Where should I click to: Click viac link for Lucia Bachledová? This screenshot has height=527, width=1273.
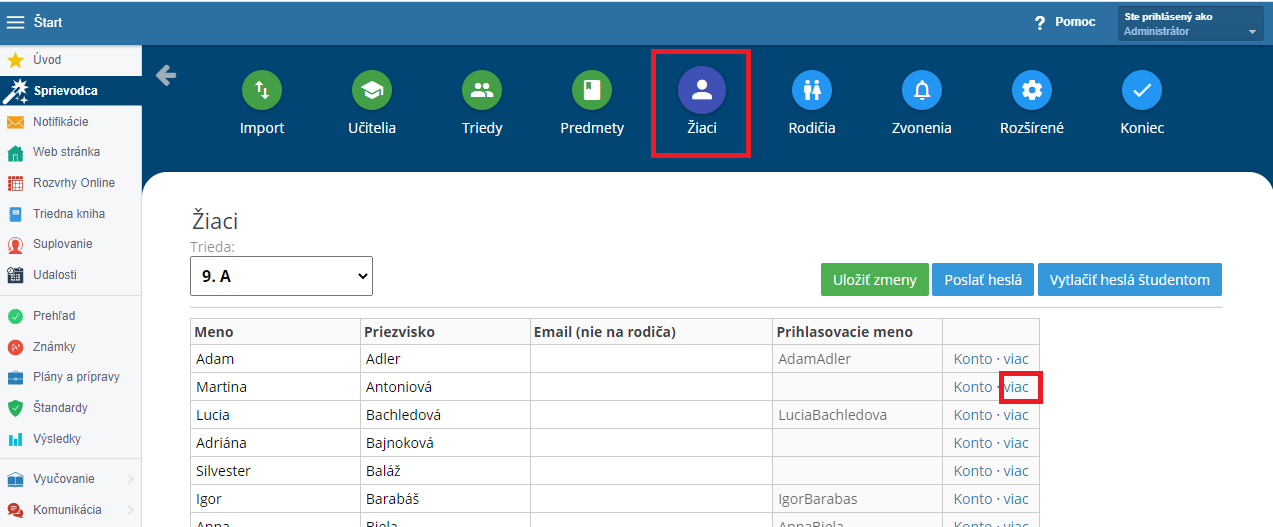point(1016,415)
